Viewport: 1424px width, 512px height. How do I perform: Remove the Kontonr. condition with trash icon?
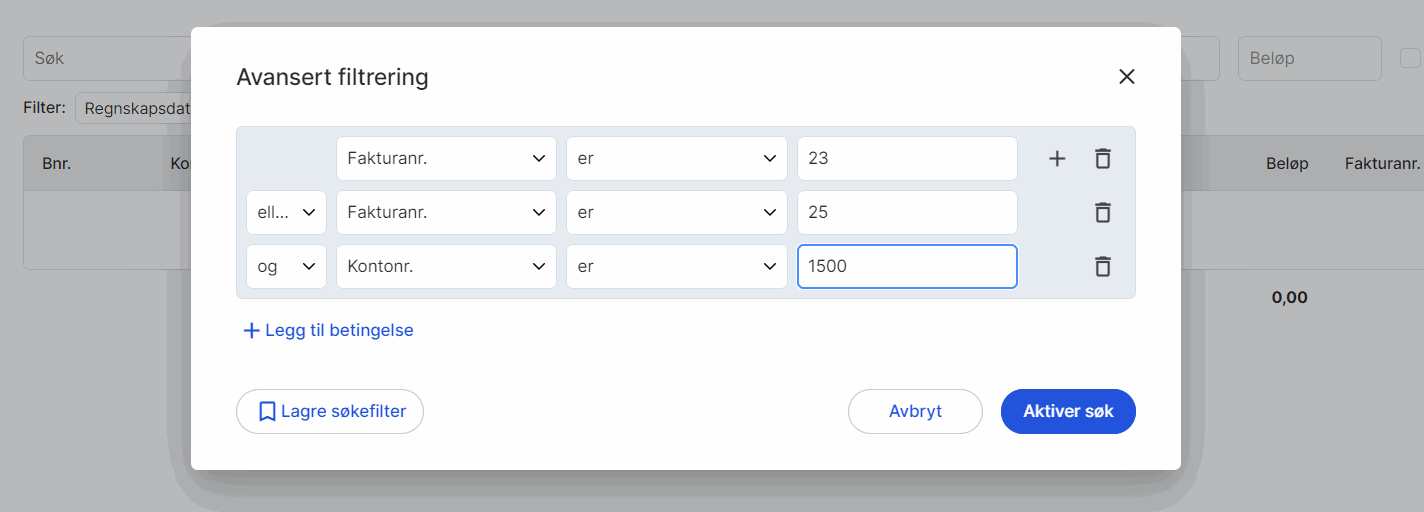[x=1102, y=266]
